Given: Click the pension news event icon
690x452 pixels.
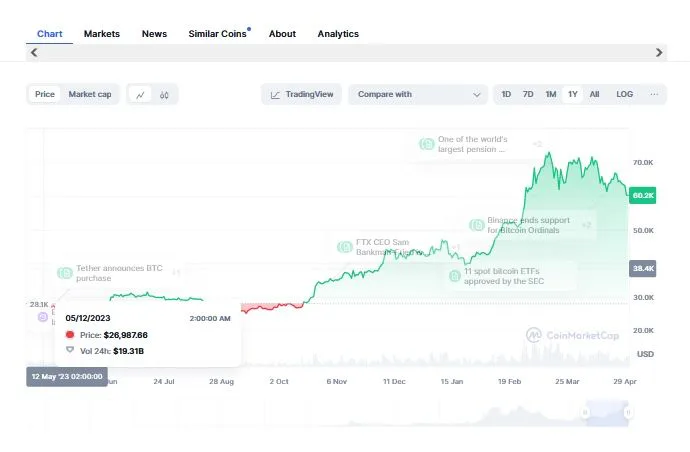Looking at the screenshot, I should pos(426,144).
